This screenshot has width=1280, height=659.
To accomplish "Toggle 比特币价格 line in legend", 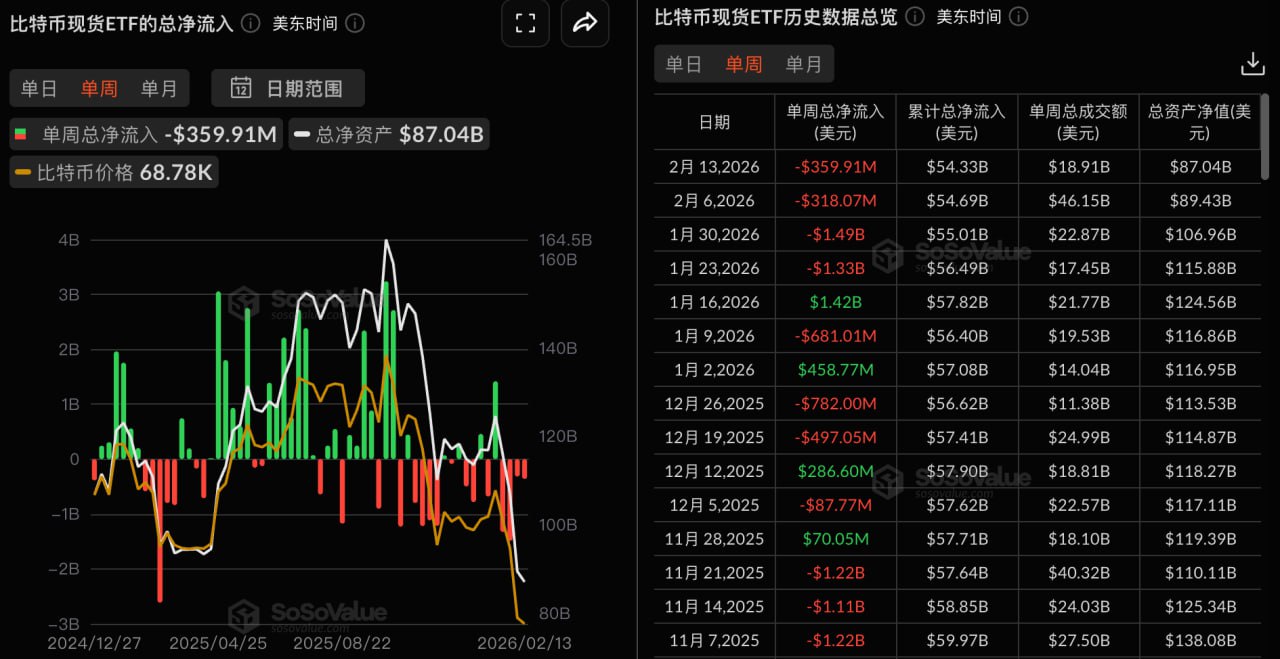I will coord(114,172).
